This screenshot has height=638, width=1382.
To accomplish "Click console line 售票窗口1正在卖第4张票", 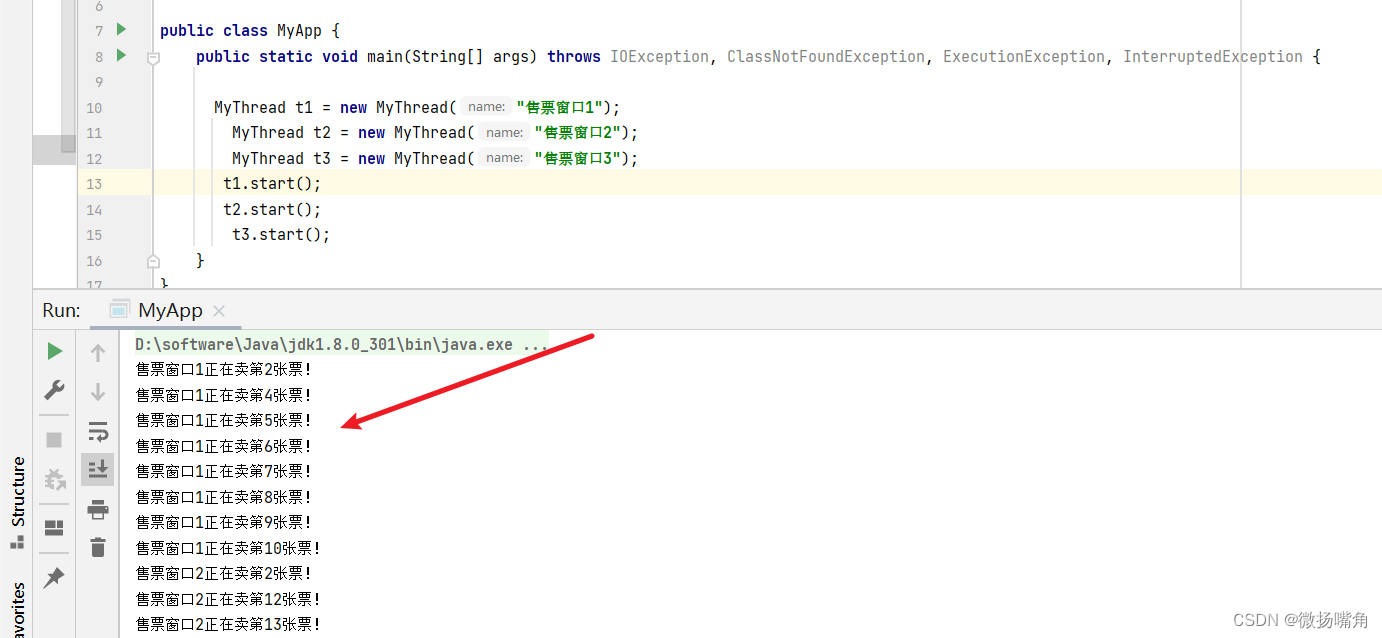I will (x=223, y=395).
